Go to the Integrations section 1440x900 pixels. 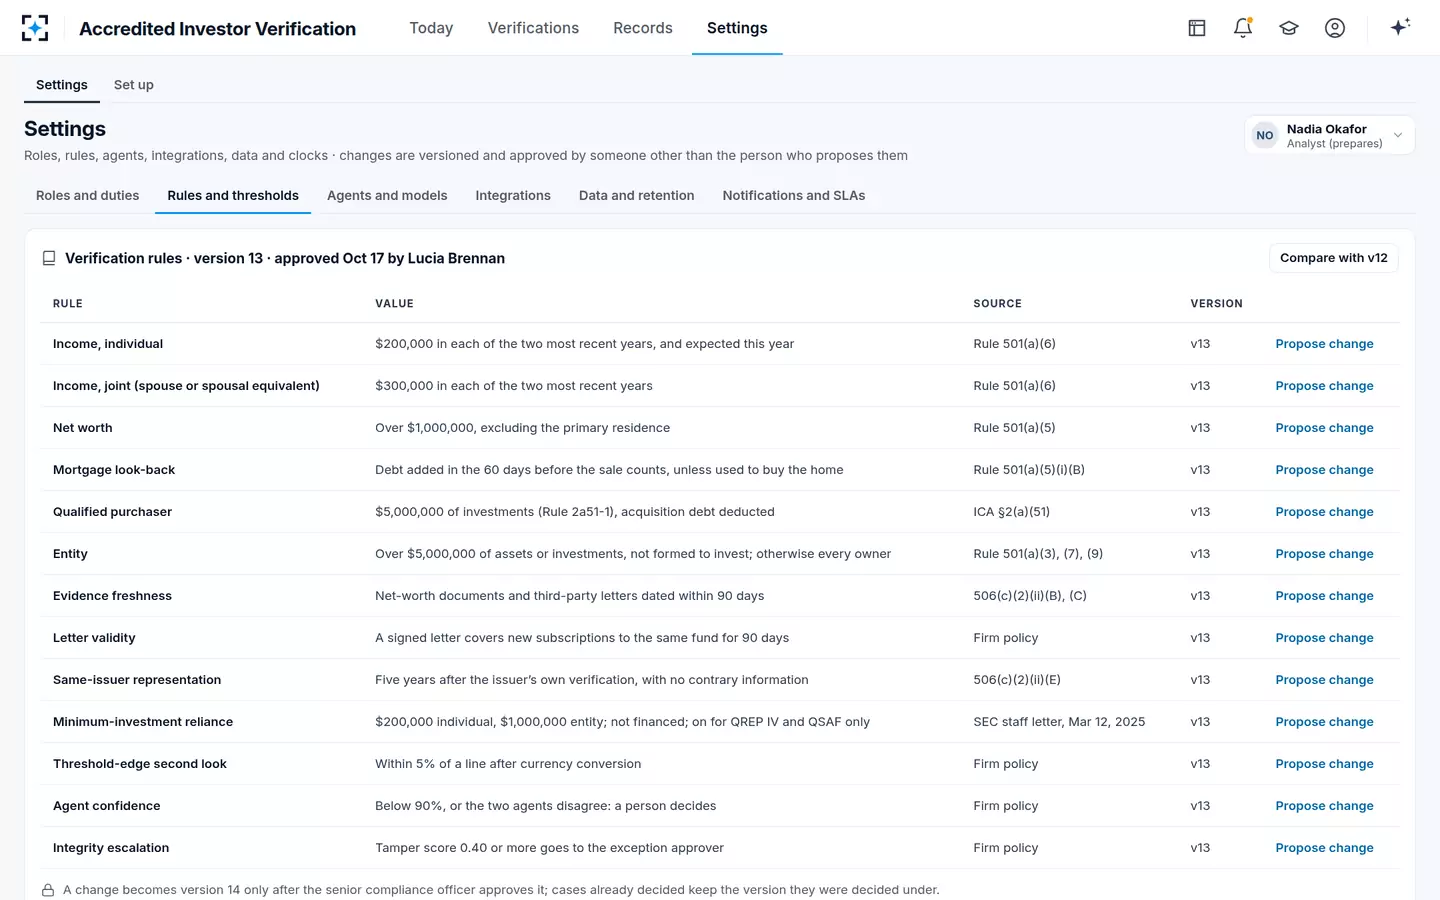click(513, 196)
